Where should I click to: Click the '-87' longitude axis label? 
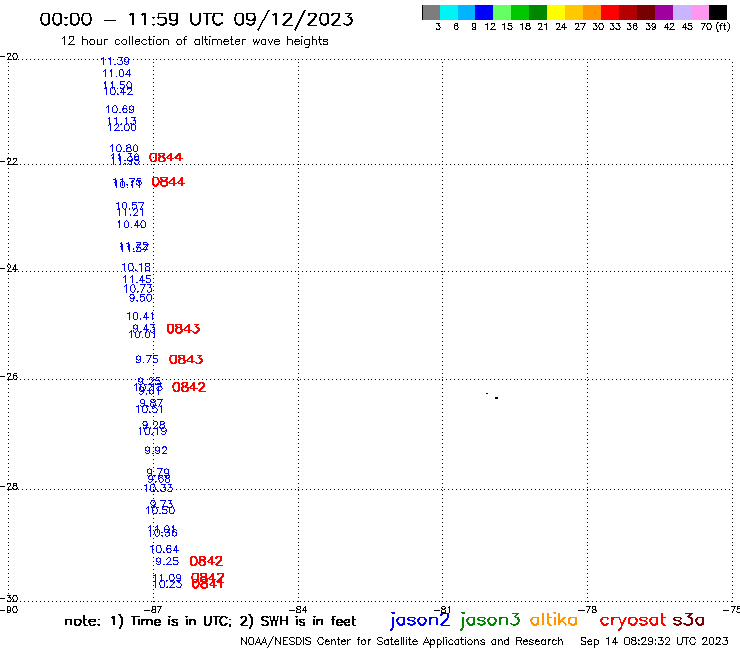[154, 610]
